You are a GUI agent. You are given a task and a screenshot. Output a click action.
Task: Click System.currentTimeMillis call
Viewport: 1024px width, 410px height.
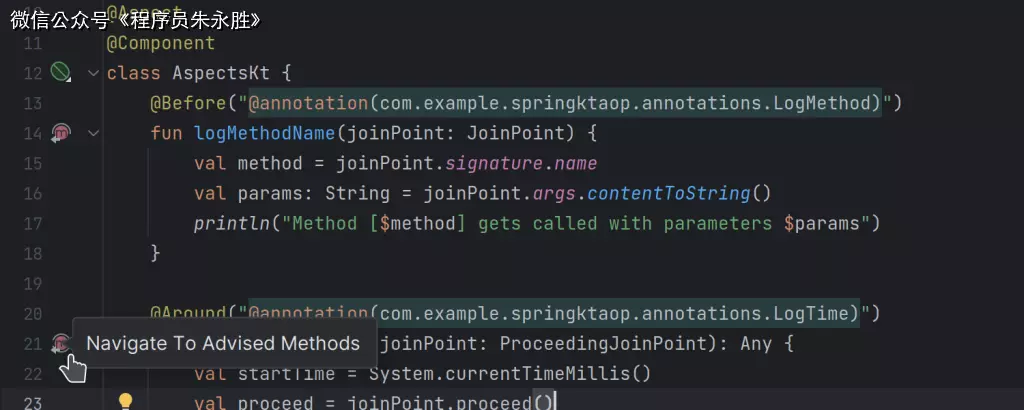tap(510, 374)
